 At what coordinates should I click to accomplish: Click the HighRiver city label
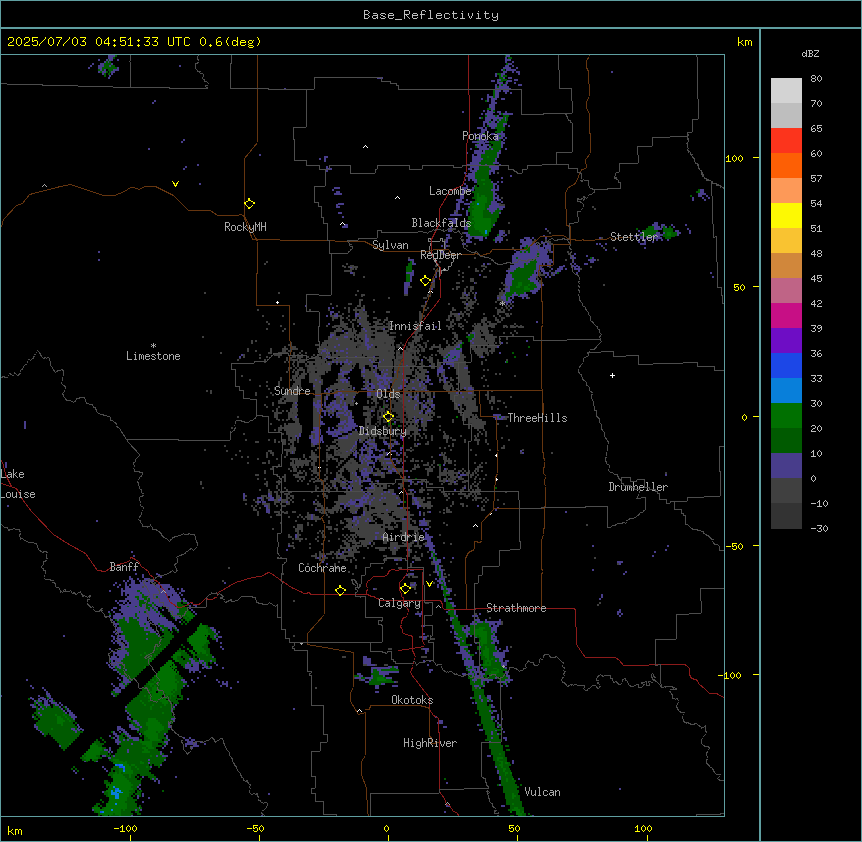[x=430, y=743]
